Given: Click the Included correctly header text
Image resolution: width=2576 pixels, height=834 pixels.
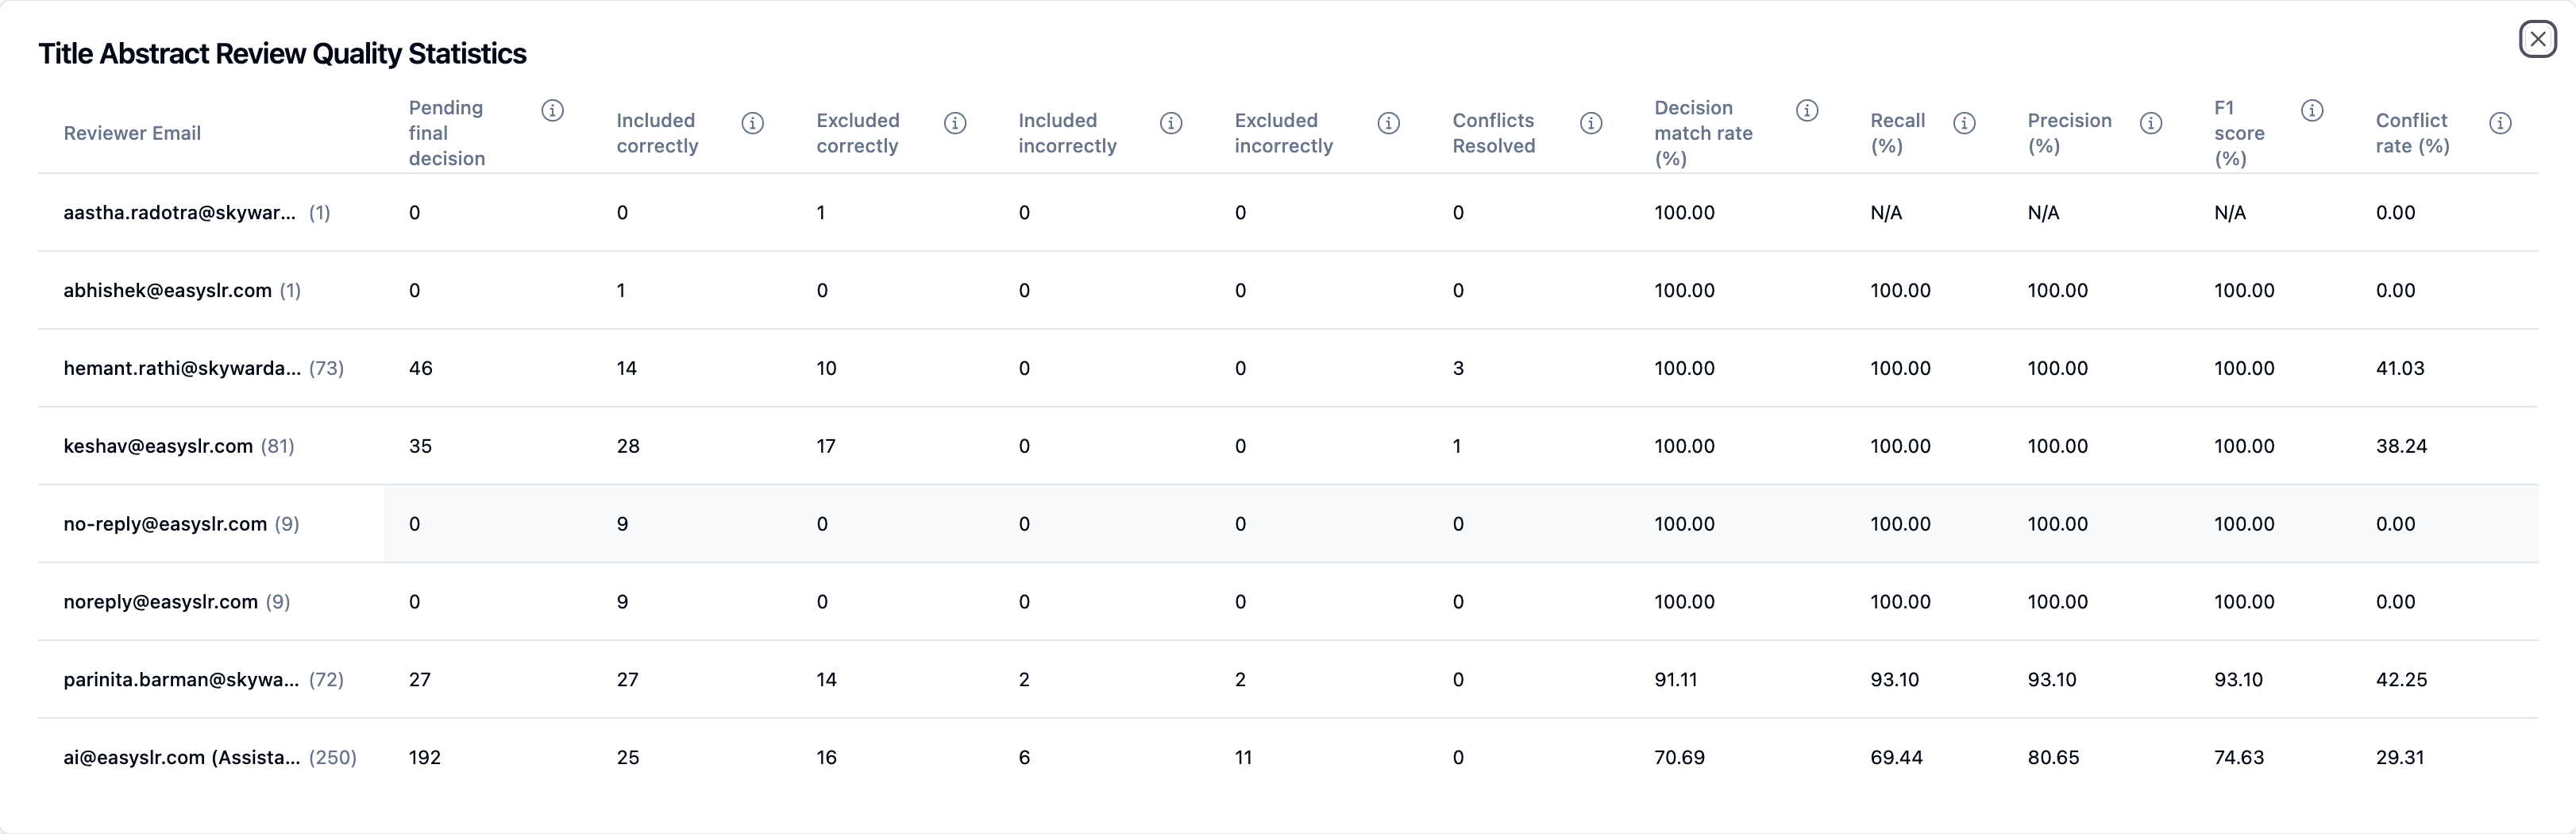Looking at the screenshot, I should 657,133.
